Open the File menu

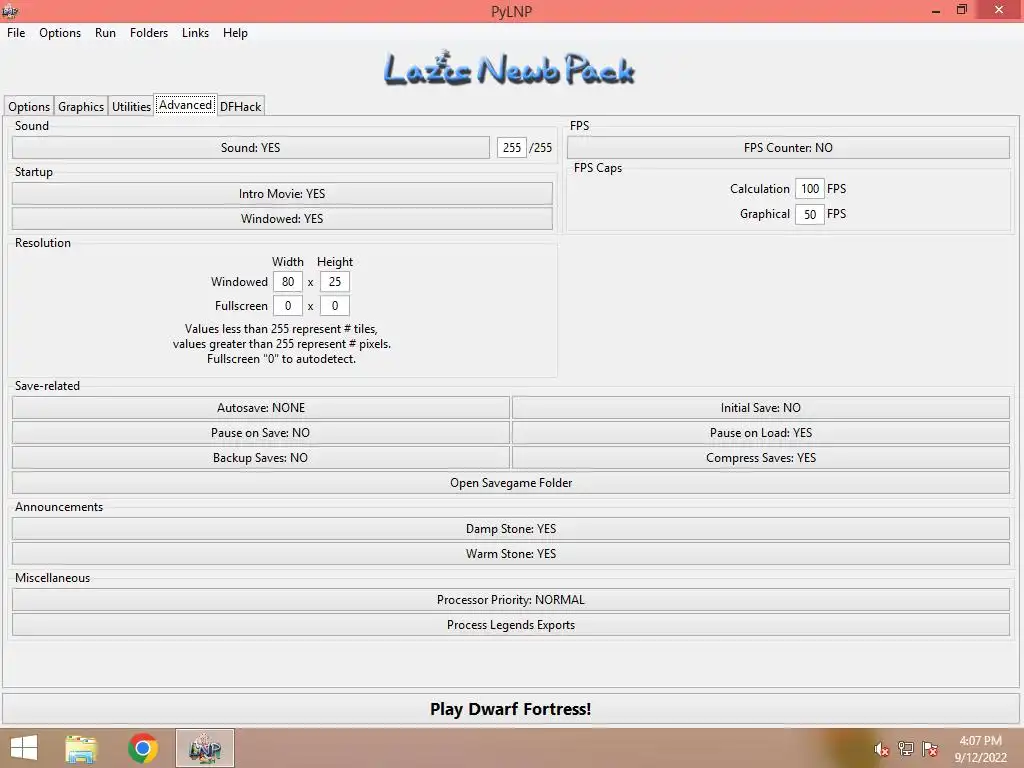coord(16,33)
